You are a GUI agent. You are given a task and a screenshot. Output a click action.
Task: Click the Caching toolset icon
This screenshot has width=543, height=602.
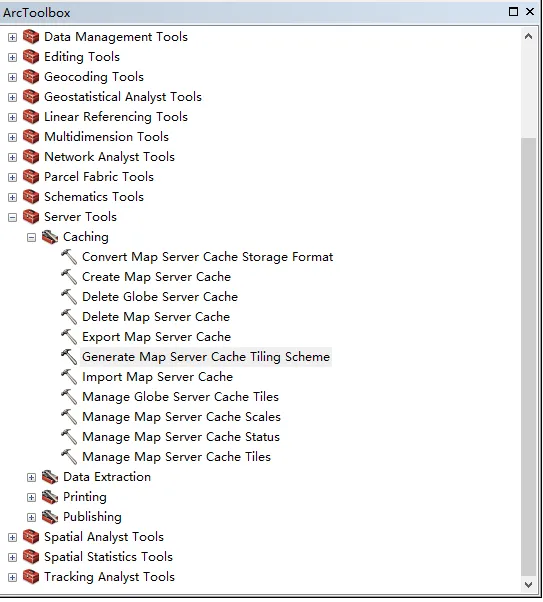pyautogui.click(x=50, y=237)
